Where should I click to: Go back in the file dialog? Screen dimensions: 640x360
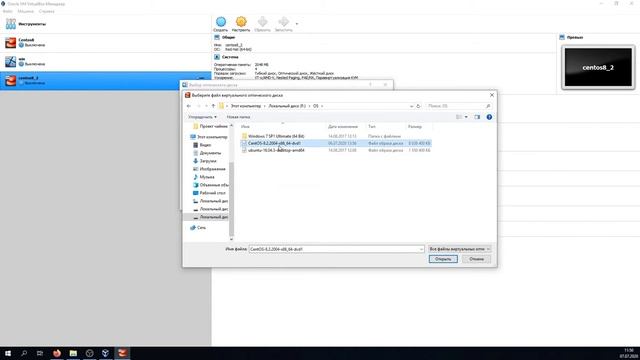[x=189, y=106]
